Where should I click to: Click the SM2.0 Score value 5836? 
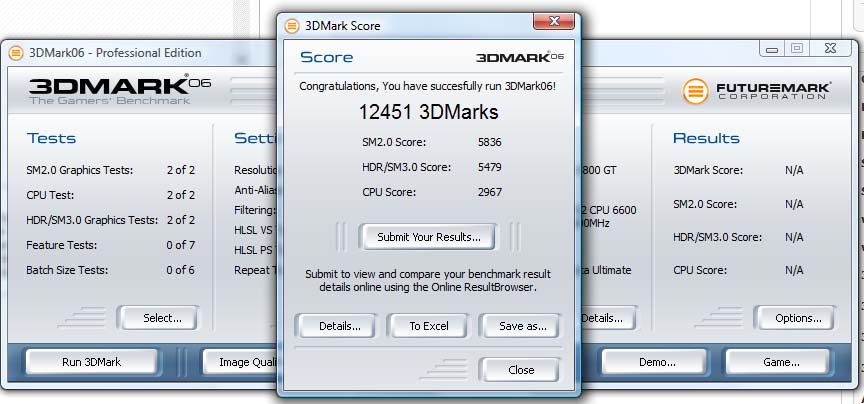[489, 142]
